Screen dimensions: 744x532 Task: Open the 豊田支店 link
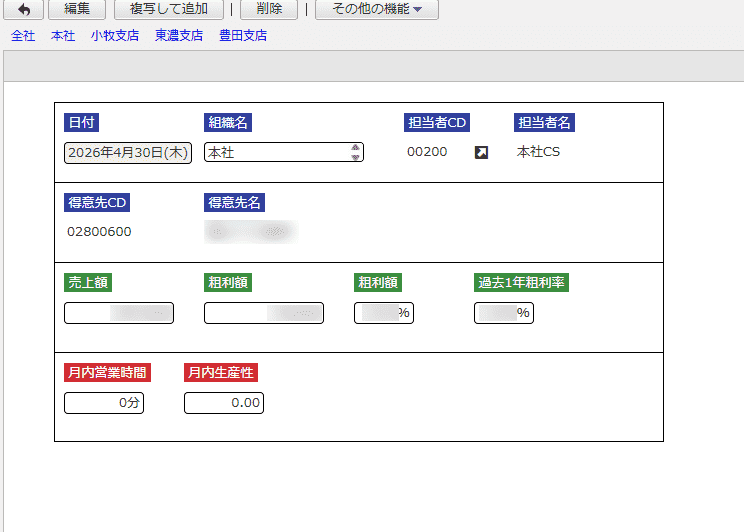pyautogui.click(x=243, y=36)
